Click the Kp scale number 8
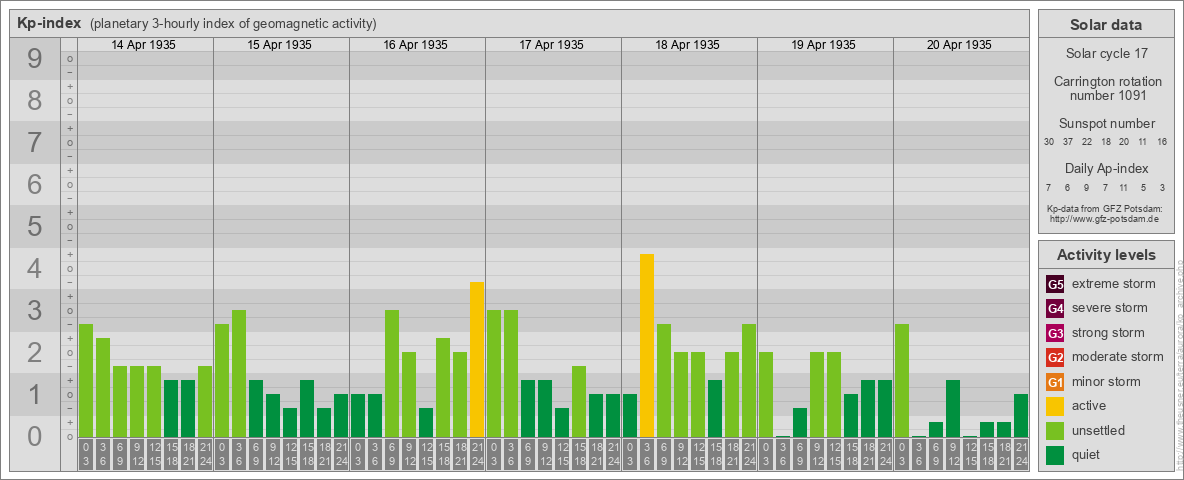Screen dimensions: 1184x480 click(x=35, y=100)
